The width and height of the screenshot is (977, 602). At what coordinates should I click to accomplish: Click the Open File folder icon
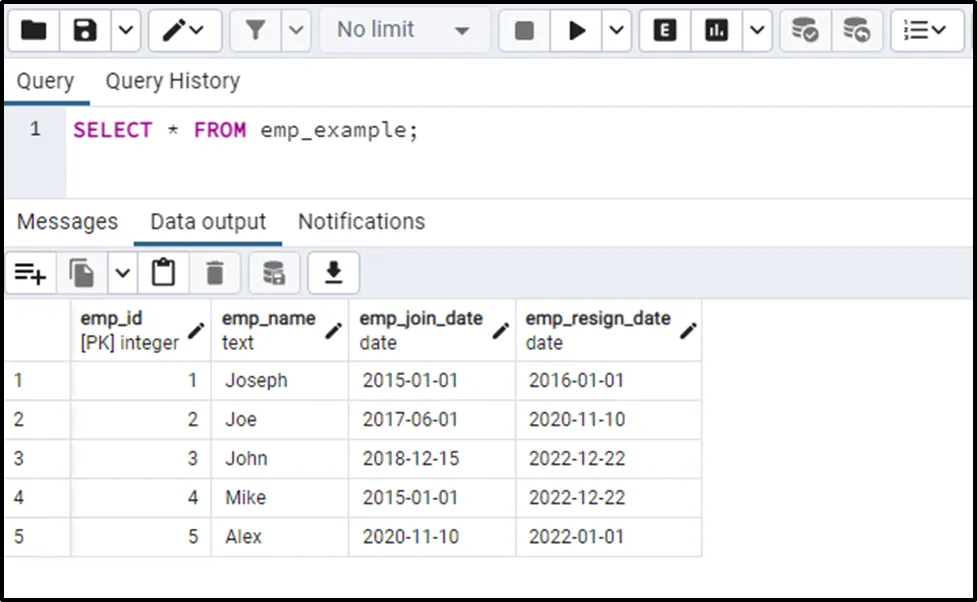pyautogui.click(x=34, y=31)
